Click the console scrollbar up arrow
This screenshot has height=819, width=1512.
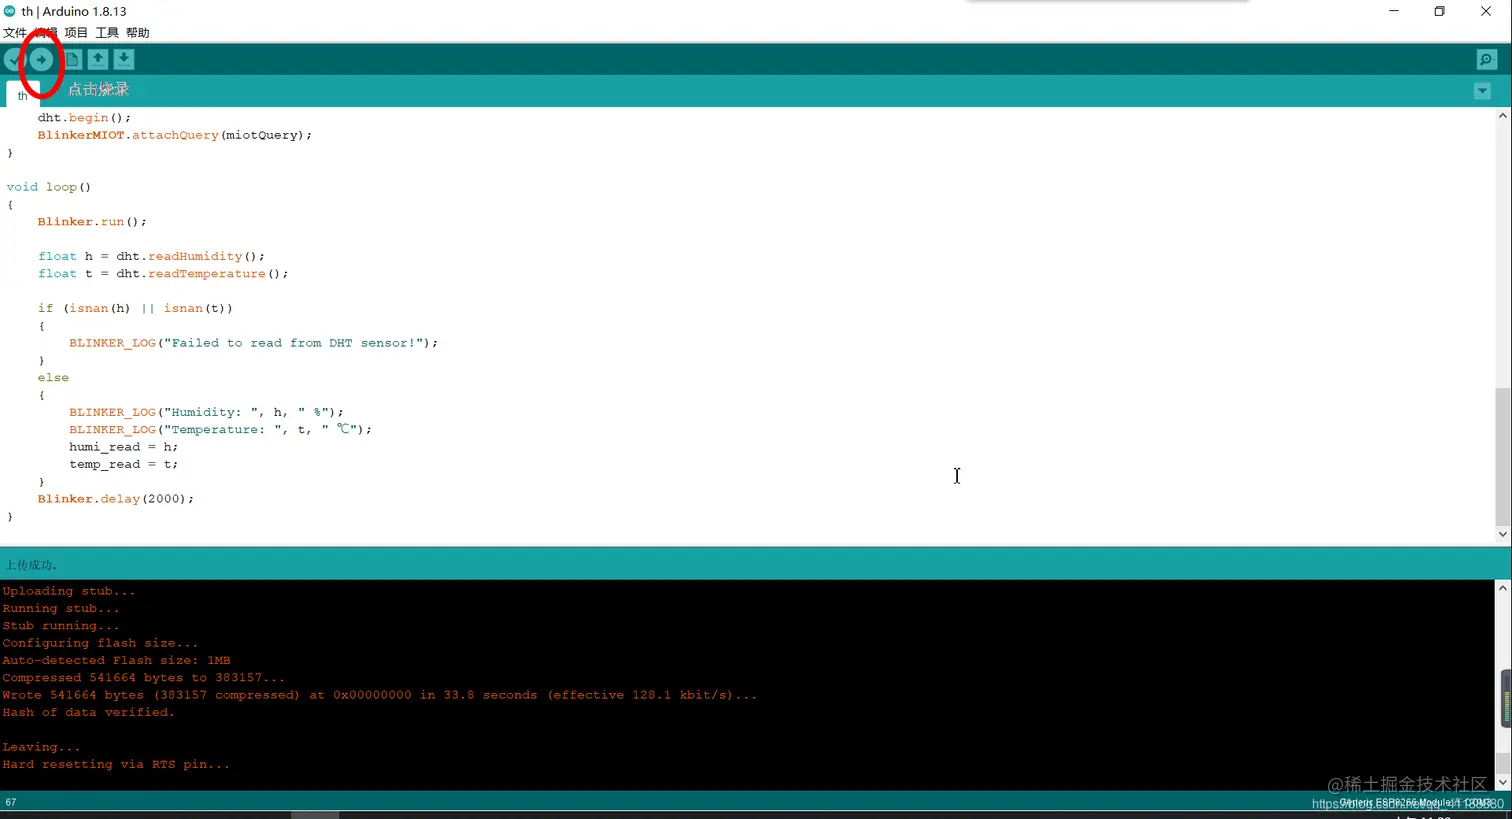[1503, 588]
